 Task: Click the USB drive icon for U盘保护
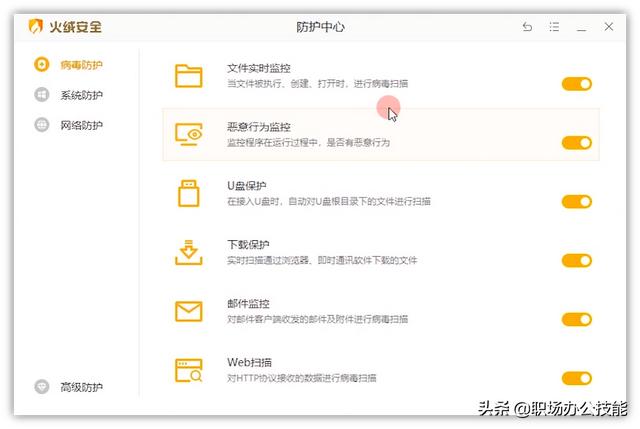[189, 193]
